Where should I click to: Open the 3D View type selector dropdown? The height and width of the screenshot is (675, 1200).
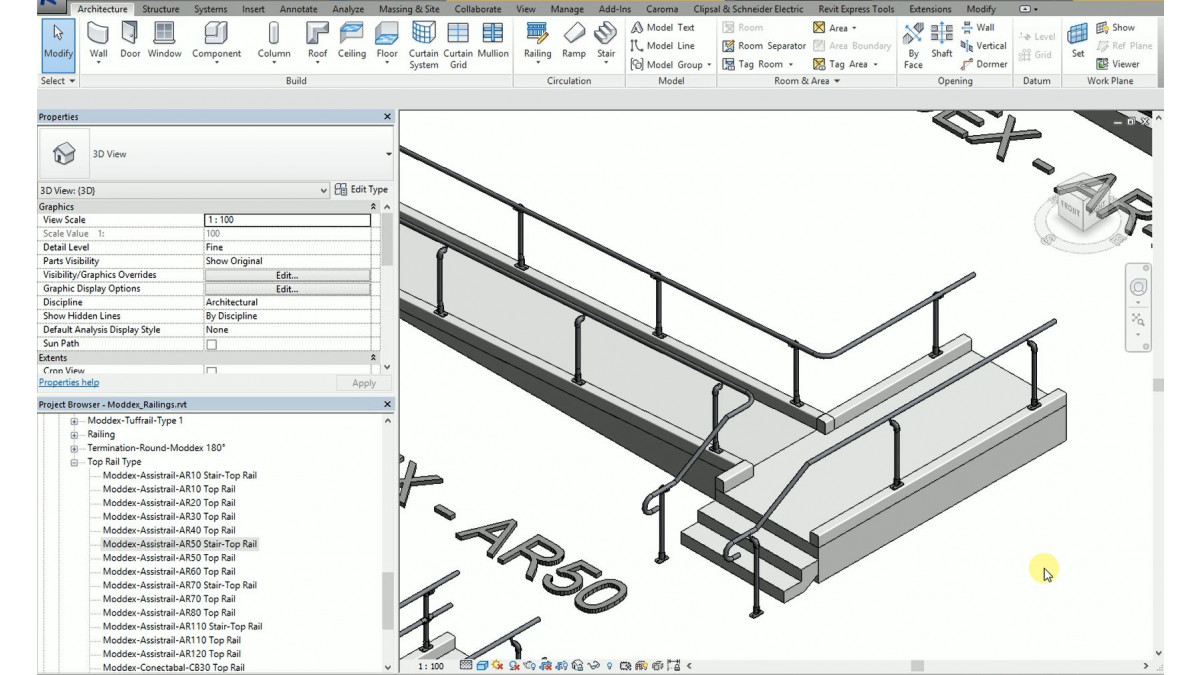(388, 154)
